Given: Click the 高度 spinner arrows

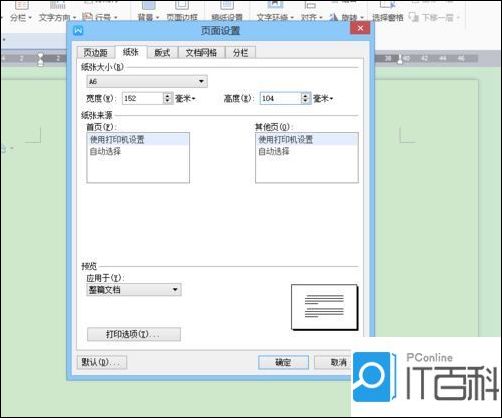Looking at the screenshot, I should 306,98.
